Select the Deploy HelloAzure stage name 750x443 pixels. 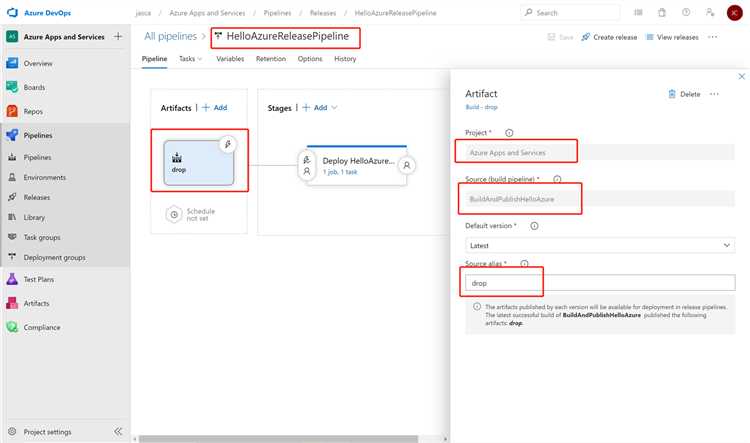coord(358,161)
